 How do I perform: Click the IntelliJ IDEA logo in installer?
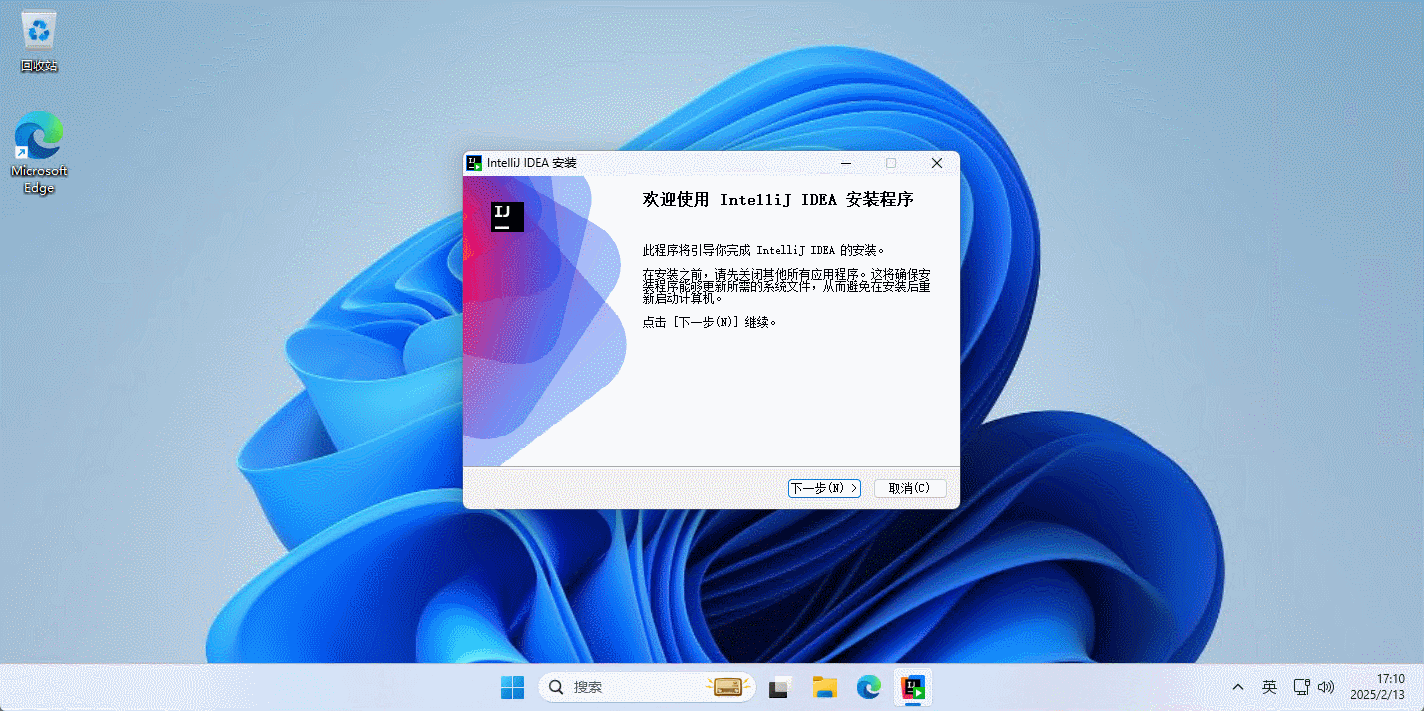tap(507, 217)
